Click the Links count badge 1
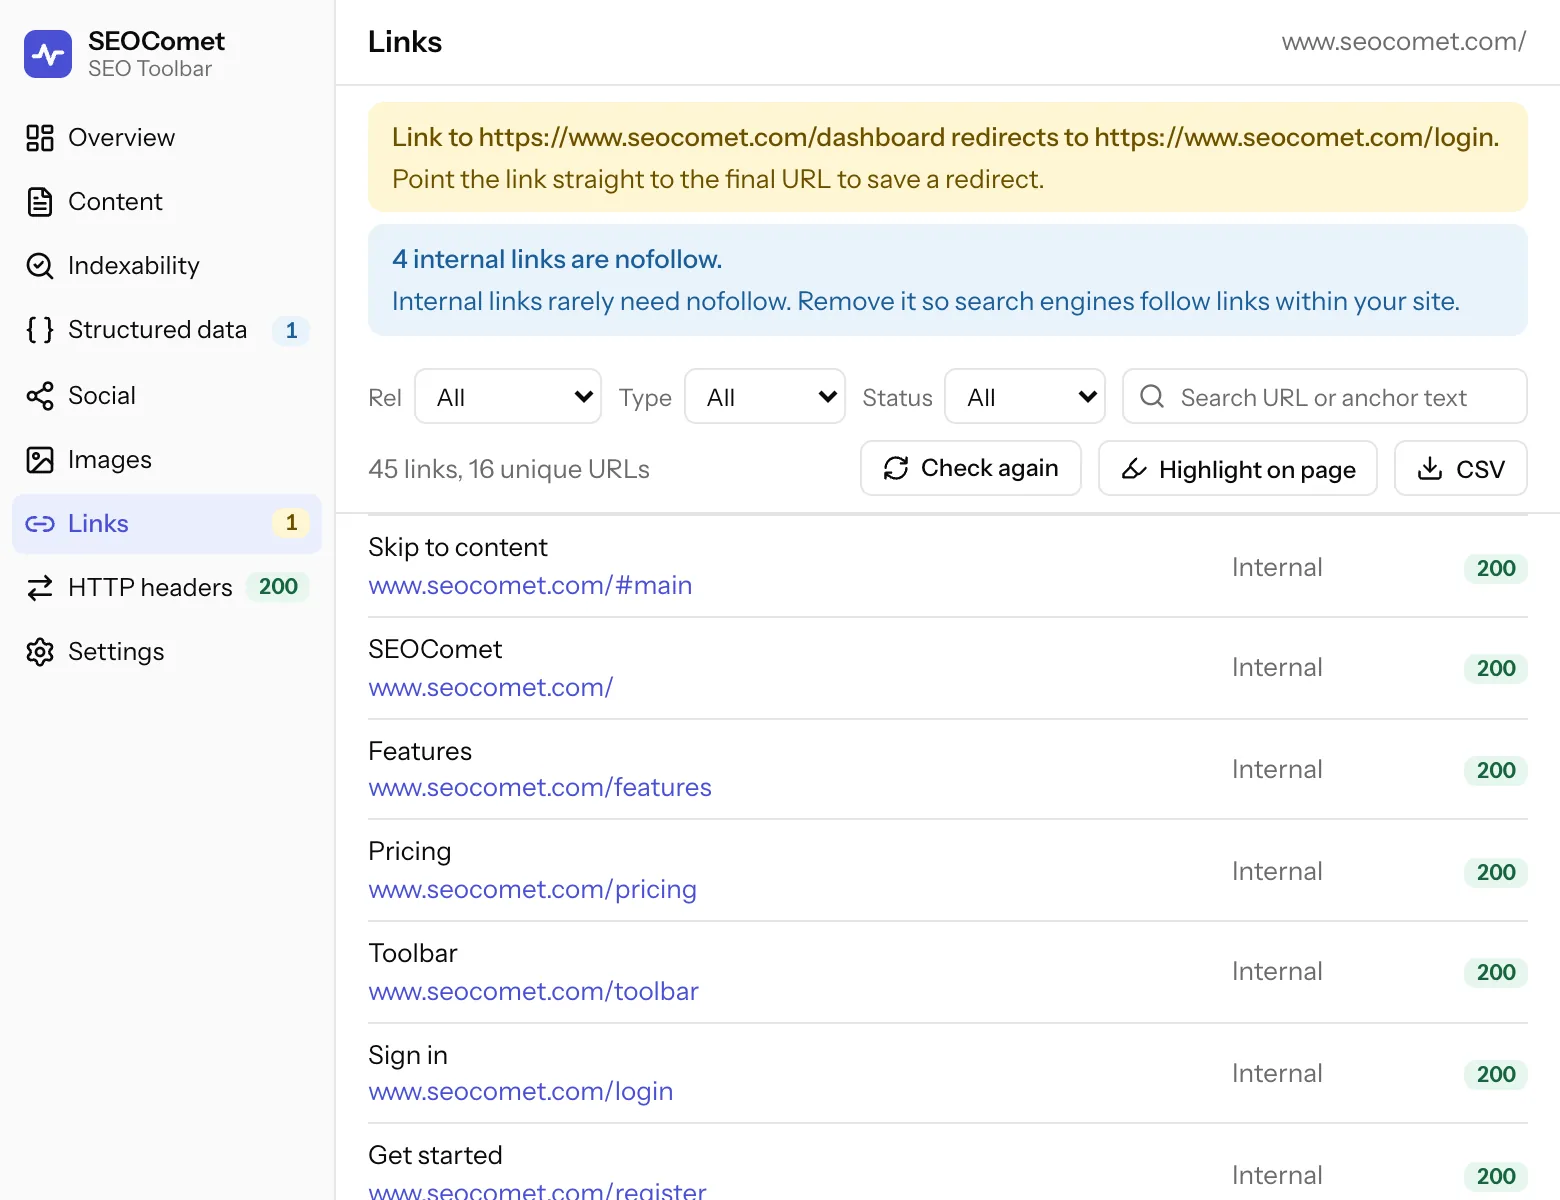1560x1200 pixels. (x=291, y=523)
